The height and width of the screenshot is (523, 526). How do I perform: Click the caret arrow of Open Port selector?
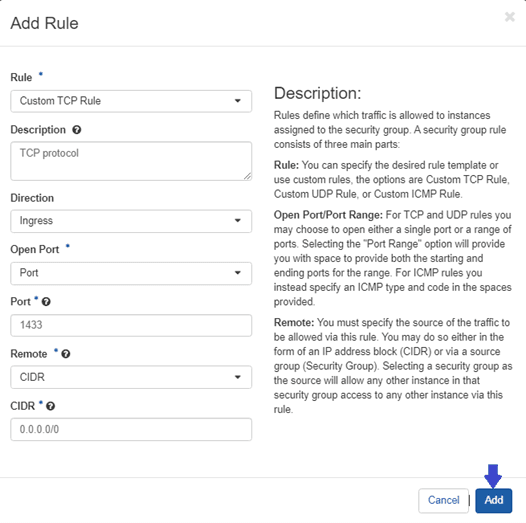pyautogui.click(x=238, y=273)
